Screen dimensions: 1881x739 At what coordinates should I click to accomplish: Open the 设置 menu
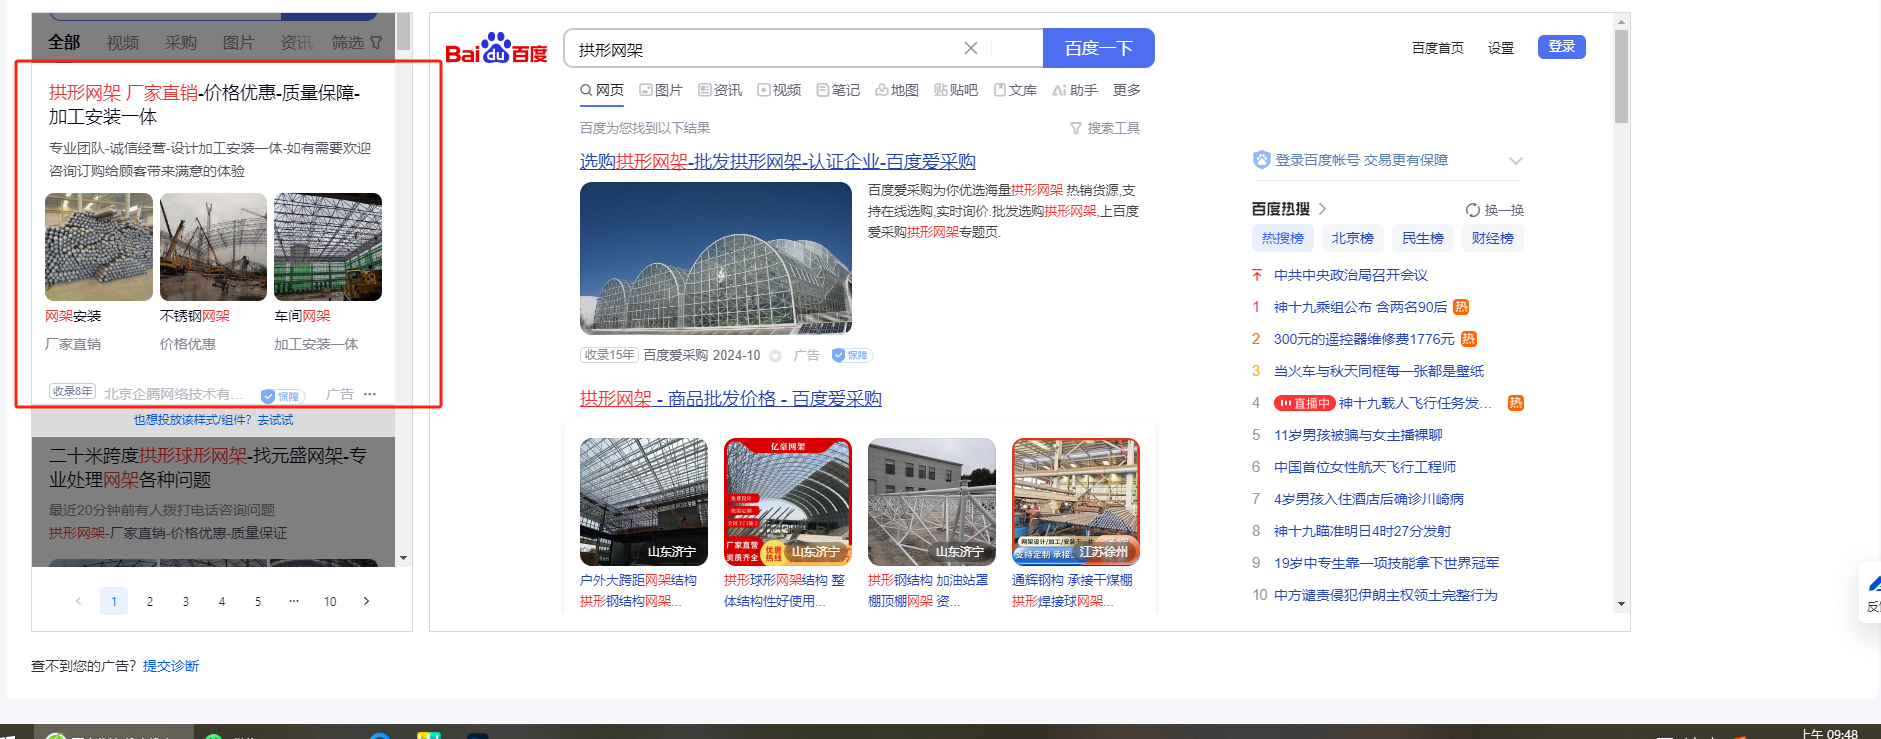click(x=1501, y=48)
